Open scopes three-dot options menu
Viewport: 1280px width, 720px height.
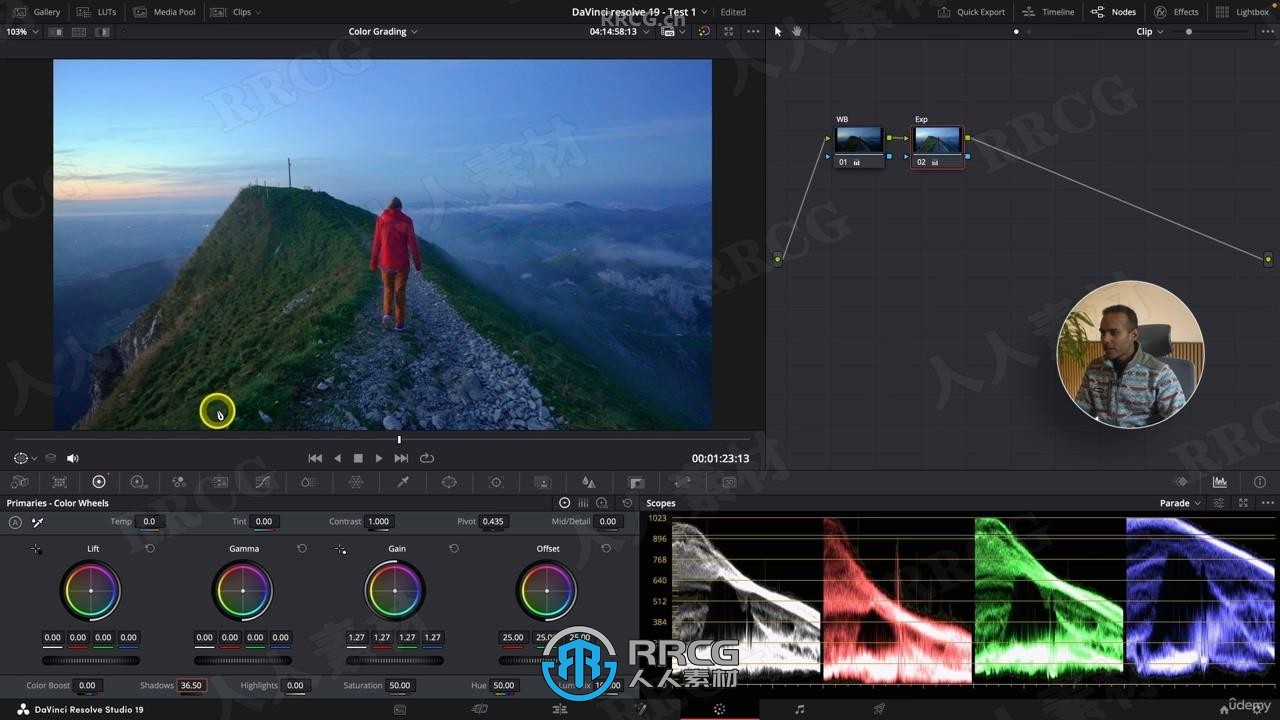(x=1267, y=503)
